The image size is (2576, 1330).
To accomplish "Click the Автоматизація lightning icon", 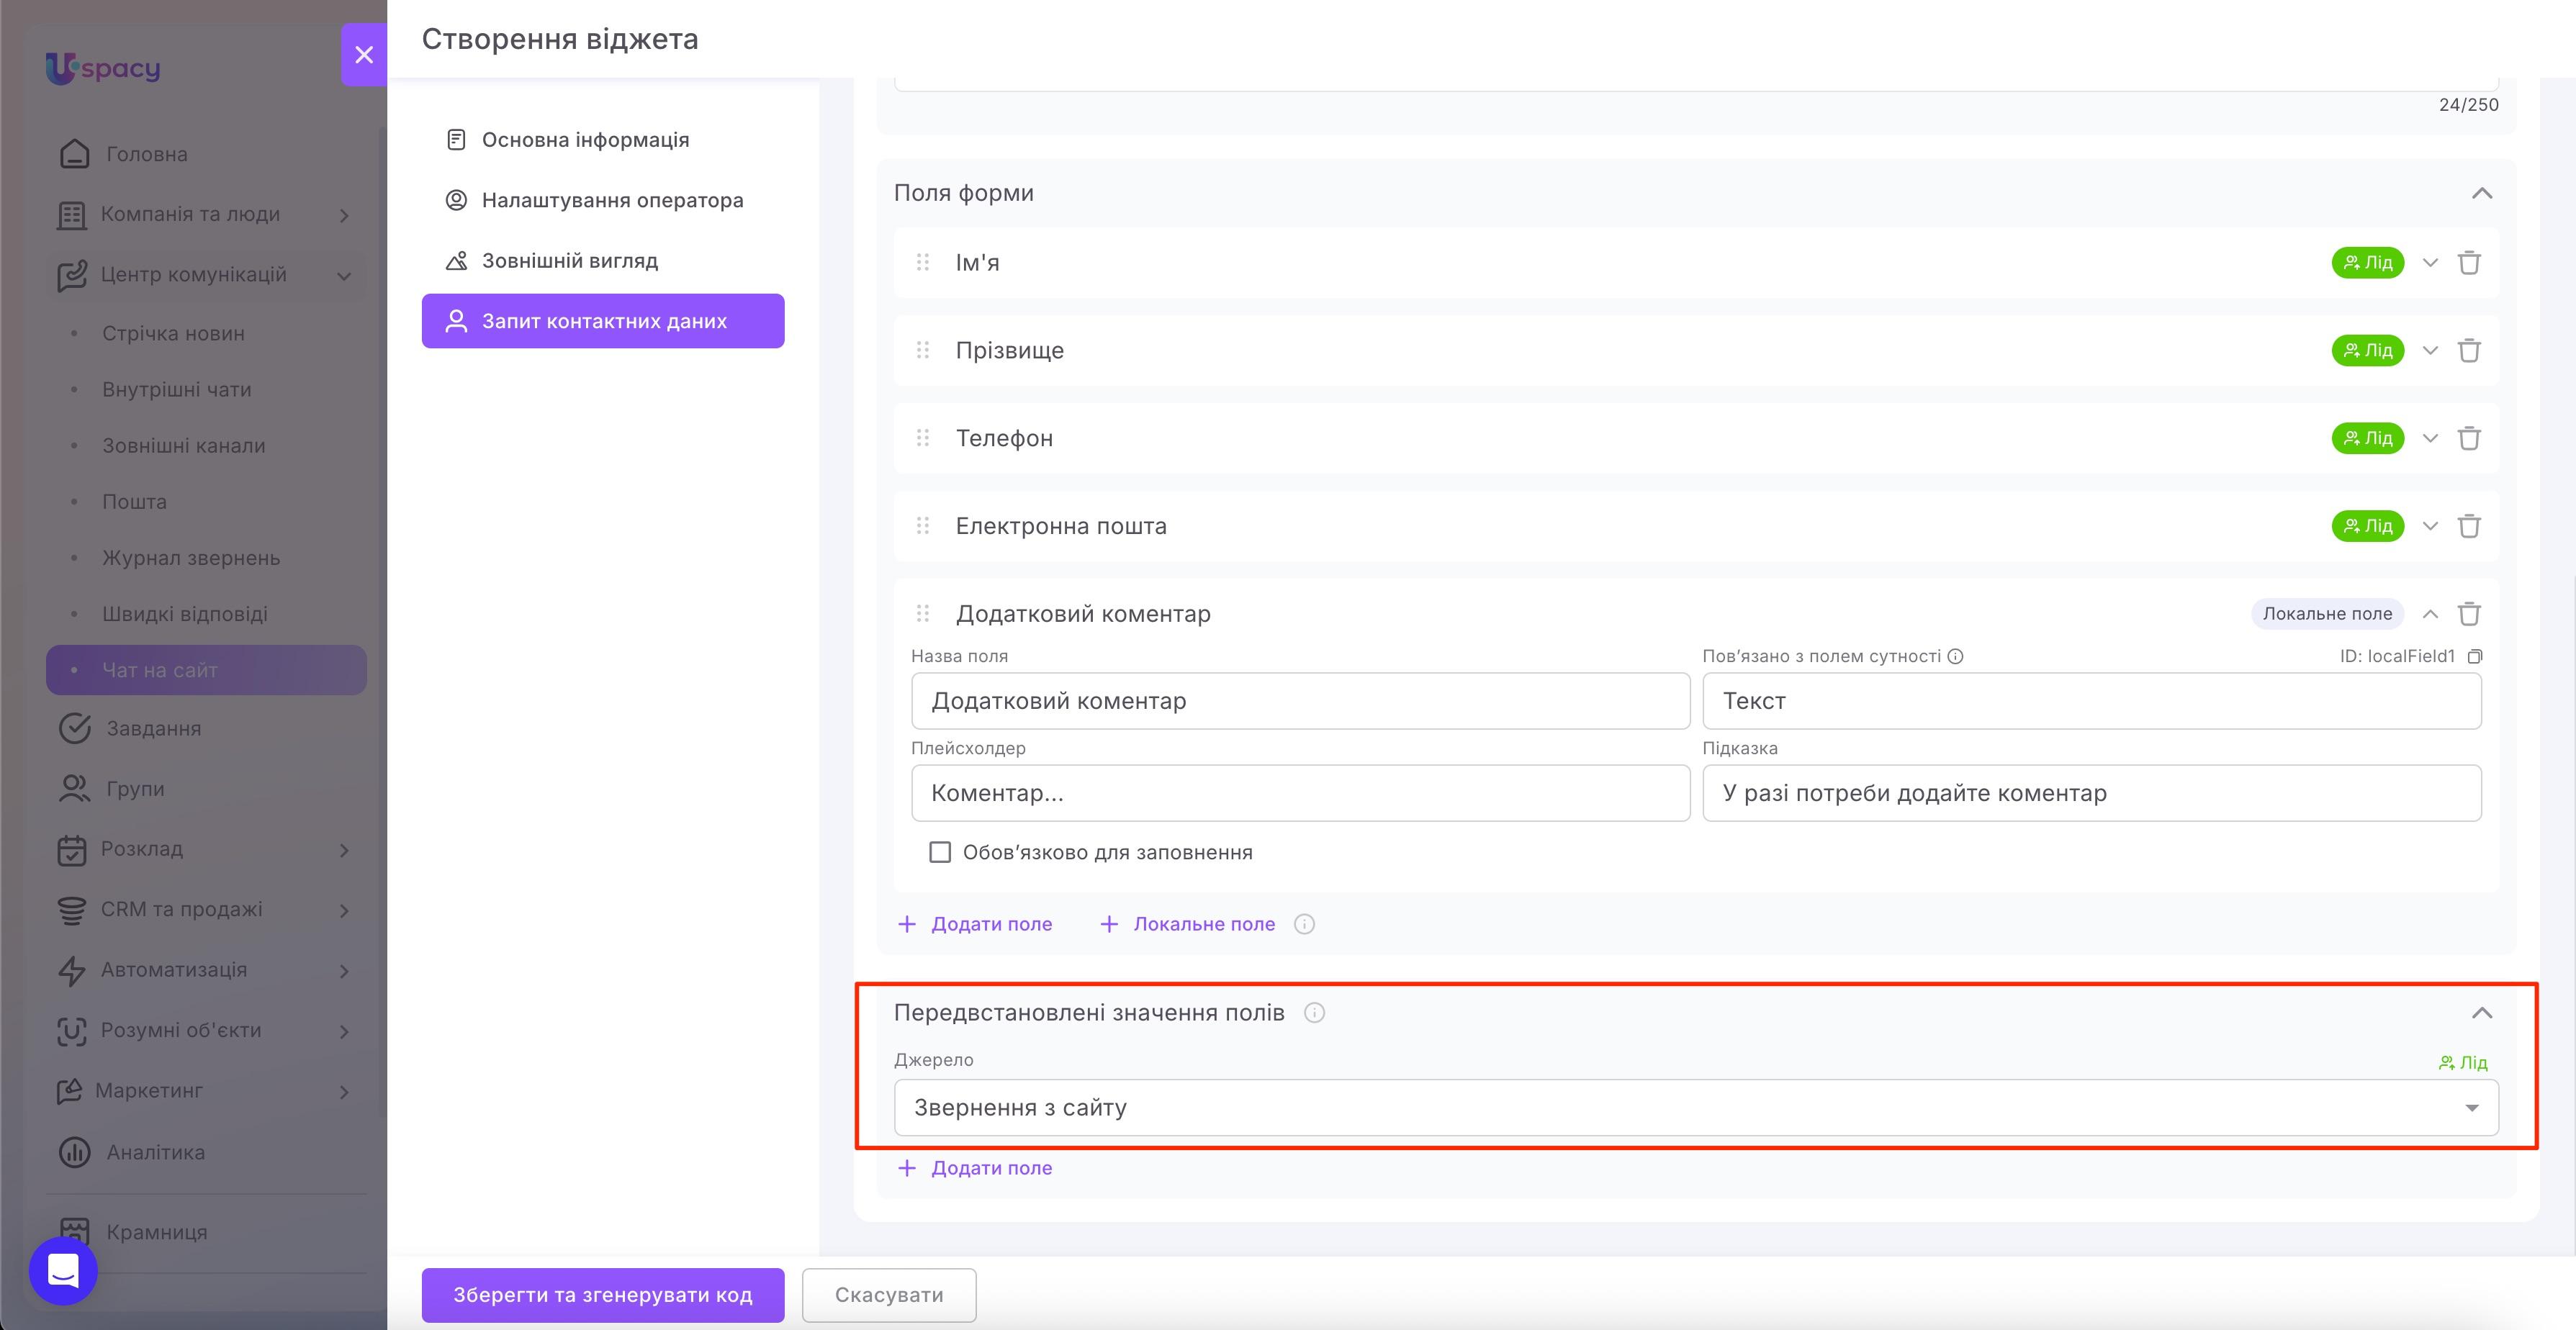I will 72,970.
